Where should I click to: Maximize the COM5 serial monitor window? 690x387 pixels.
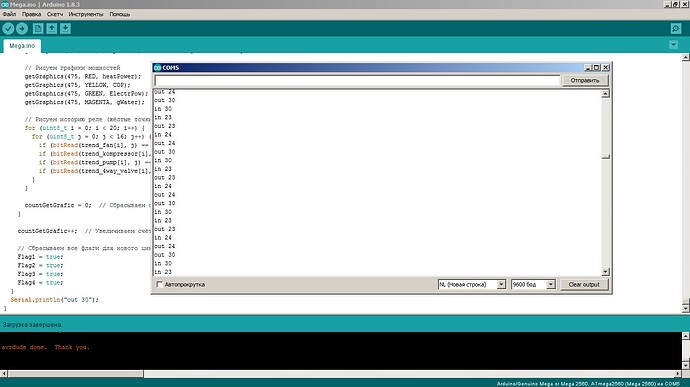pyautogui.click(x=597, y=67)
